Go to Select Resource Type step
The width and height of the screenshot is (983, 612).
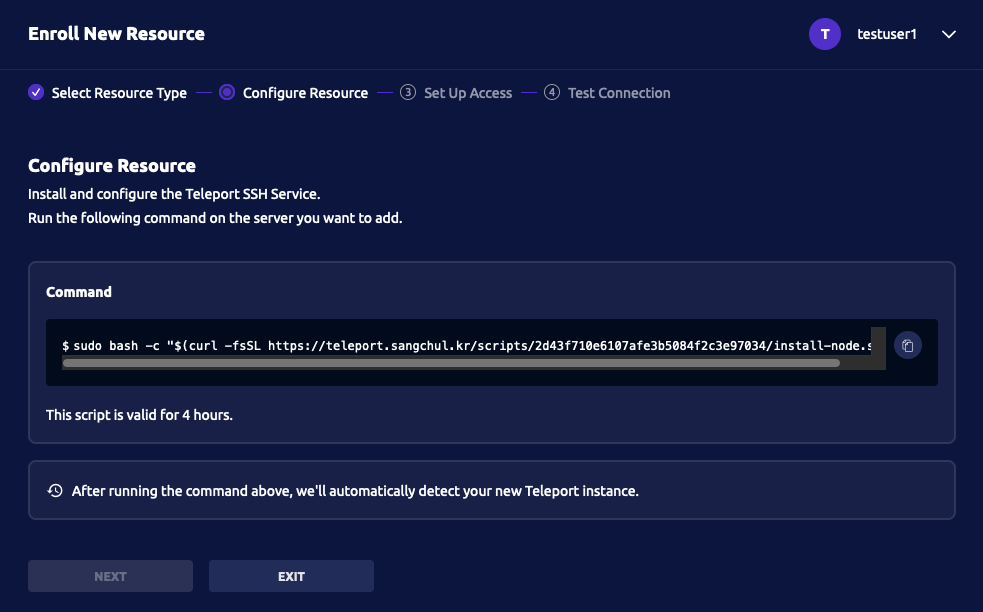tap(119, 93)
